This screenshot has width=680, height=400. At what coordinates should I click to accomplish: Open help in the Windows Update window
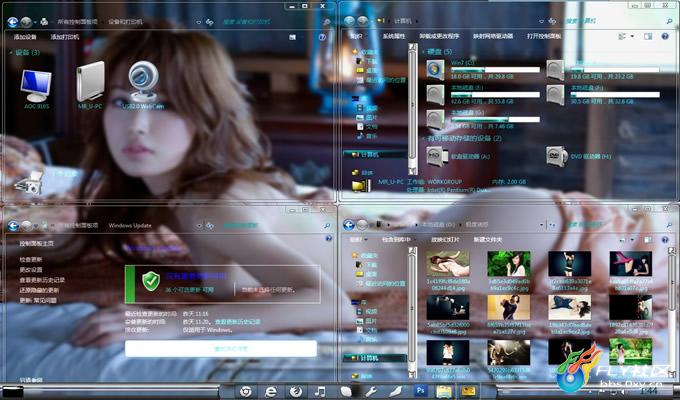click(328, 239)
